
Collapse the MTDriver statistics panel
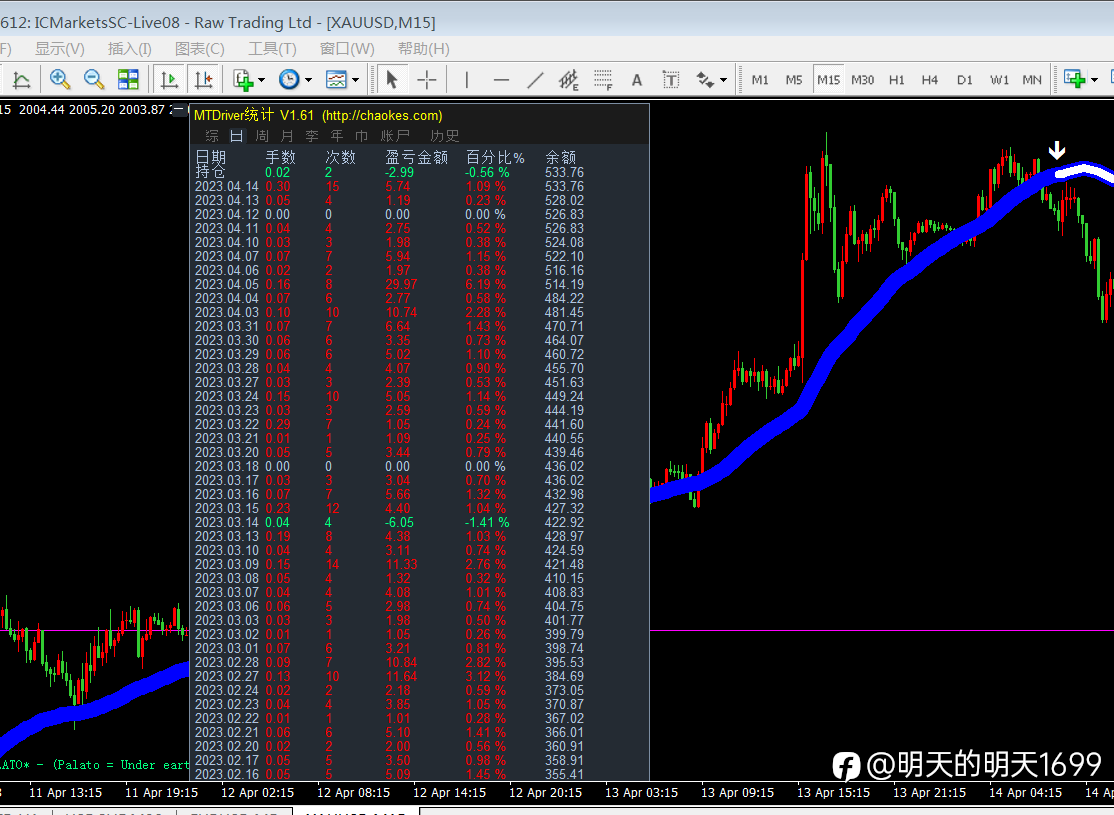point(180,110)
